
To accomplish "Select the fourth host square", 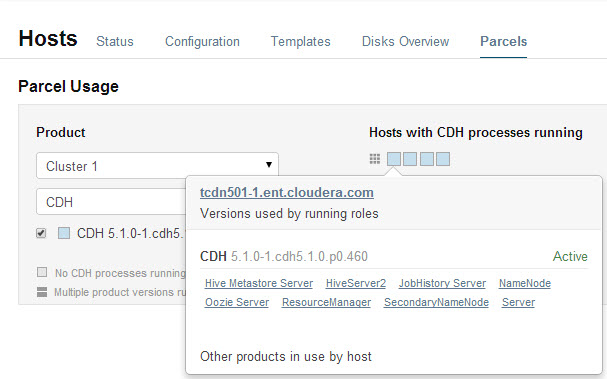I will click(x=443, y=159).
